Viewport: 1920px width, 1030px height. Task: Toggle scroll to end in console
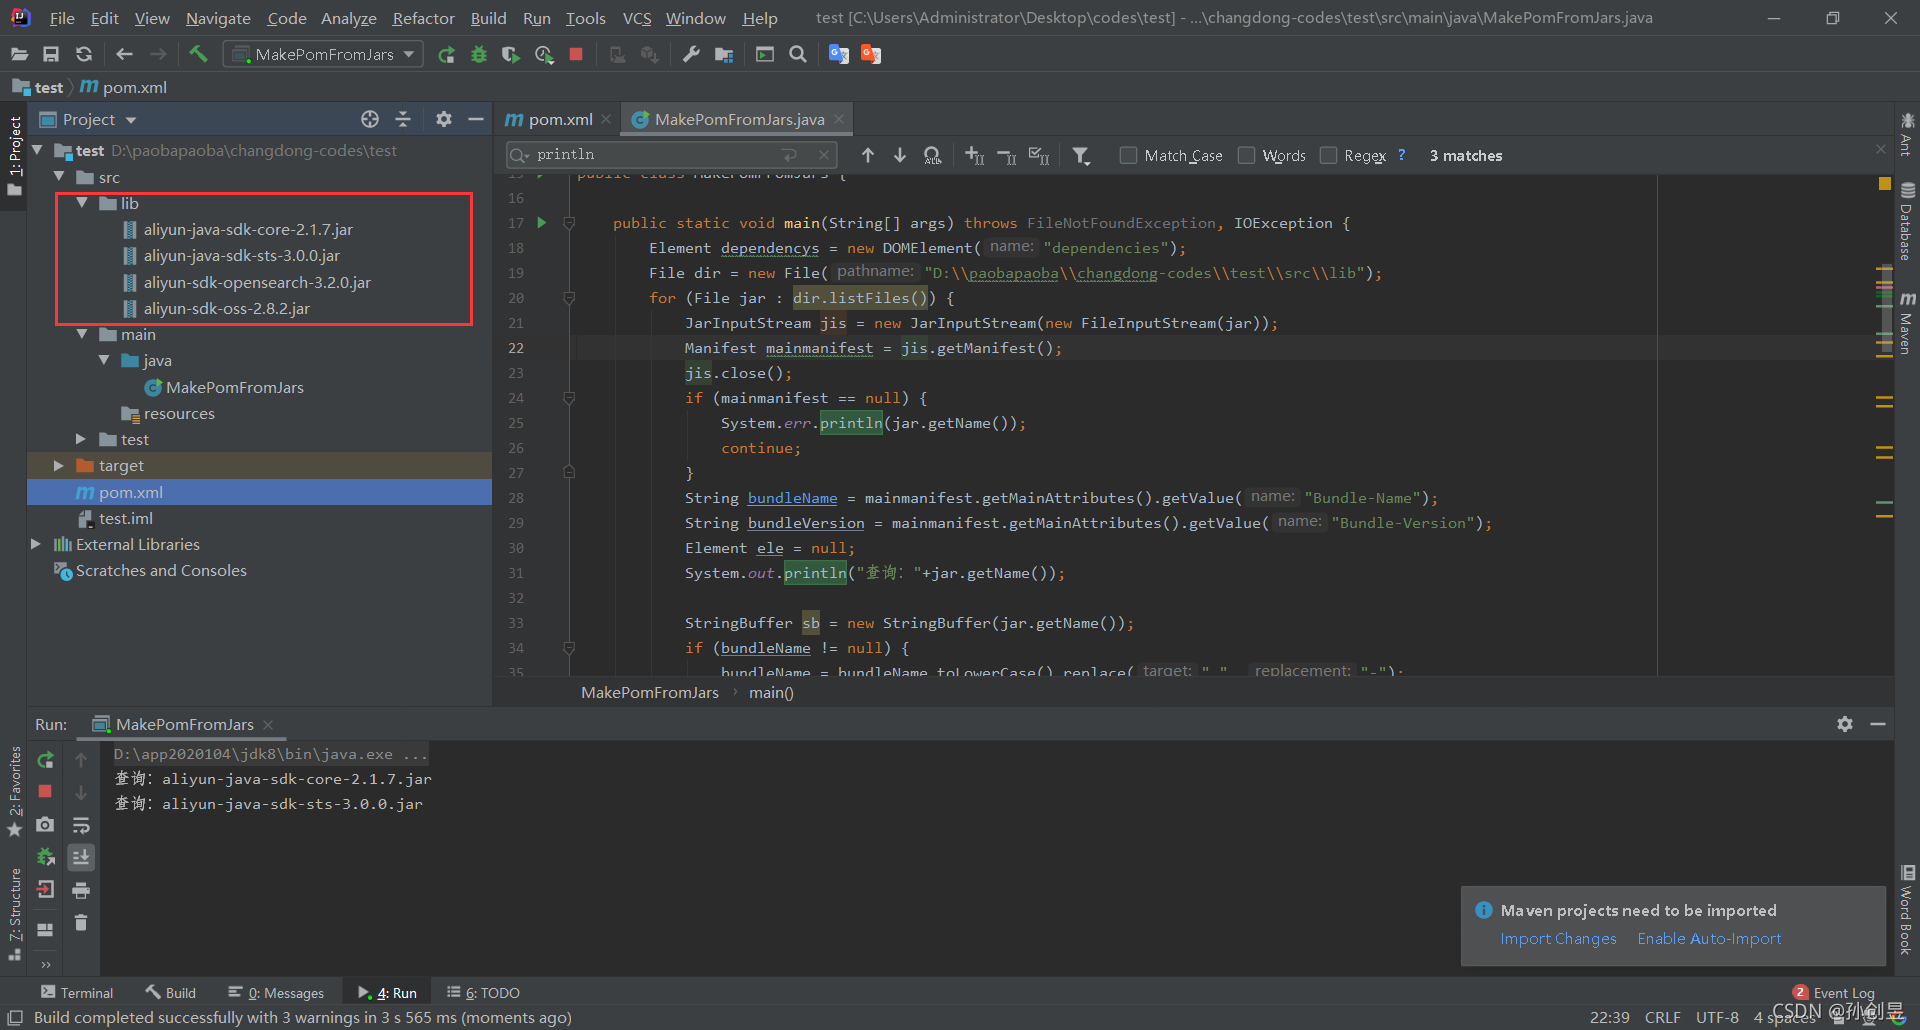coord(81,857)
